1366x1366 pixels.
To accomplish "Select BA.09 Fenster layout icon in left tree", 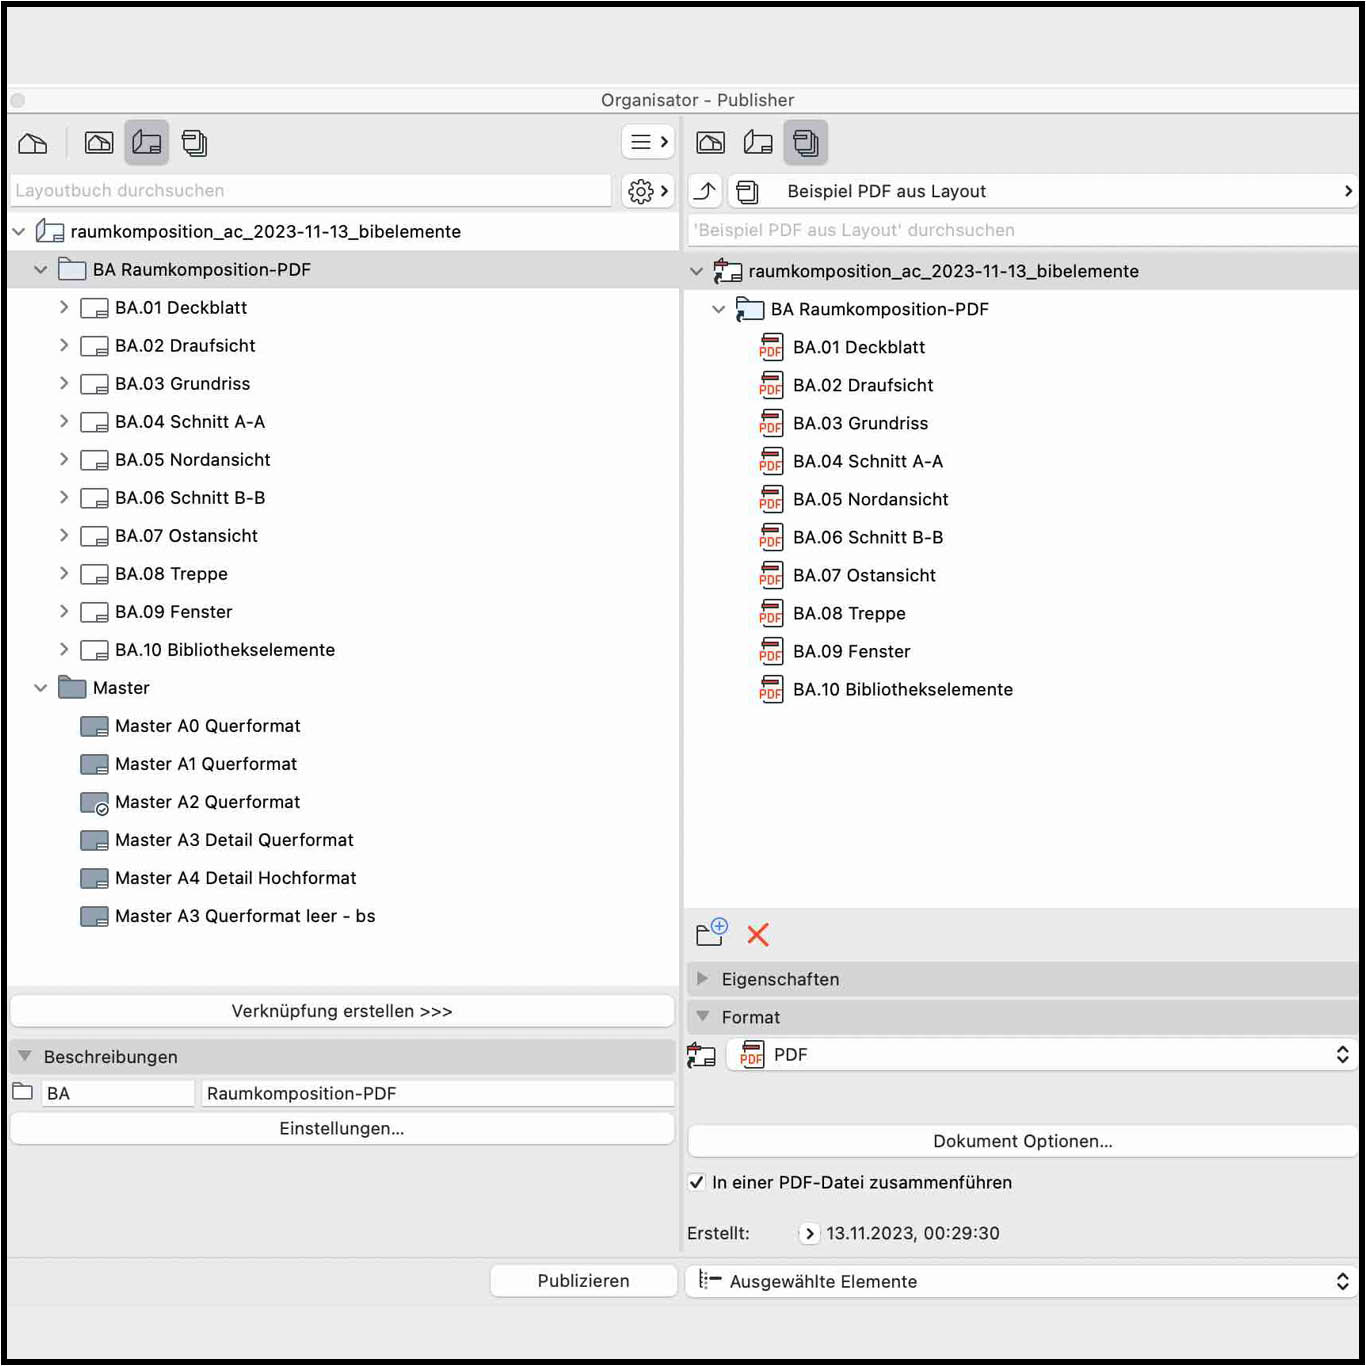I will (x=94, y=612).
